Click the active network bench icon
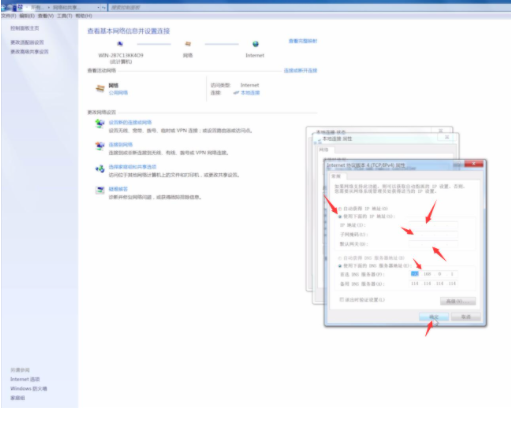The height and width of the screenshot is (422, 511). pyautogui.click(x=100, y=88)
